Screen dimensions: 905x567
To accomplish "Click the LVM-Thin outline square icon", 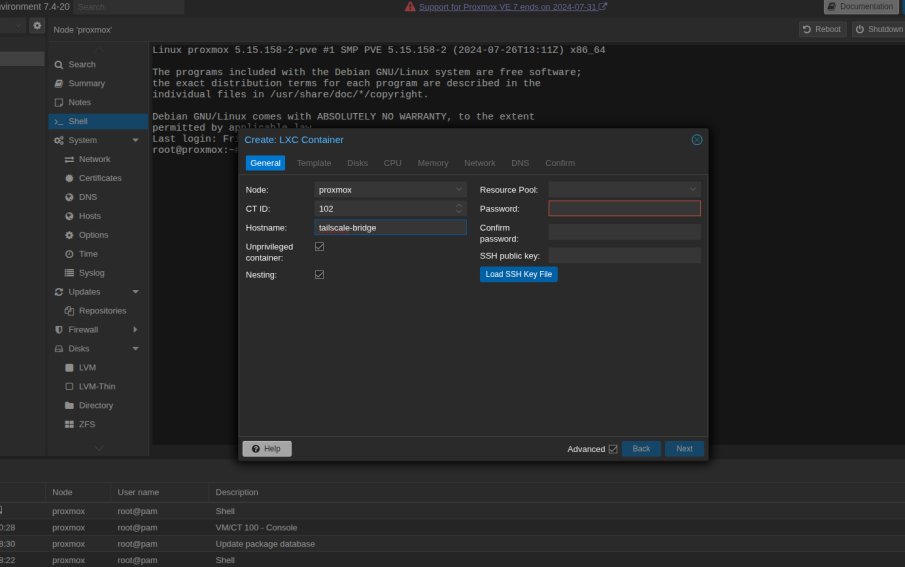I will [x=69, y=386].
